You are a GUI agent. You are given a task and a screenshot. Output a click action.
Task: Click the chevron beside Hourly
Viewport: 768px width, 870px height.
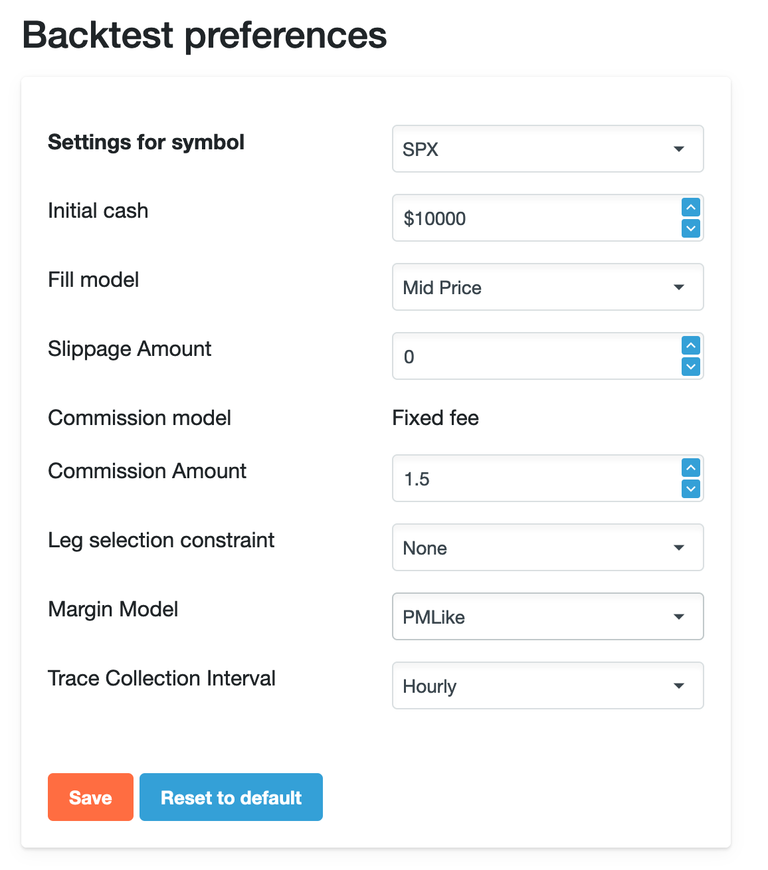pyautogui.click(x=679, y=685)
